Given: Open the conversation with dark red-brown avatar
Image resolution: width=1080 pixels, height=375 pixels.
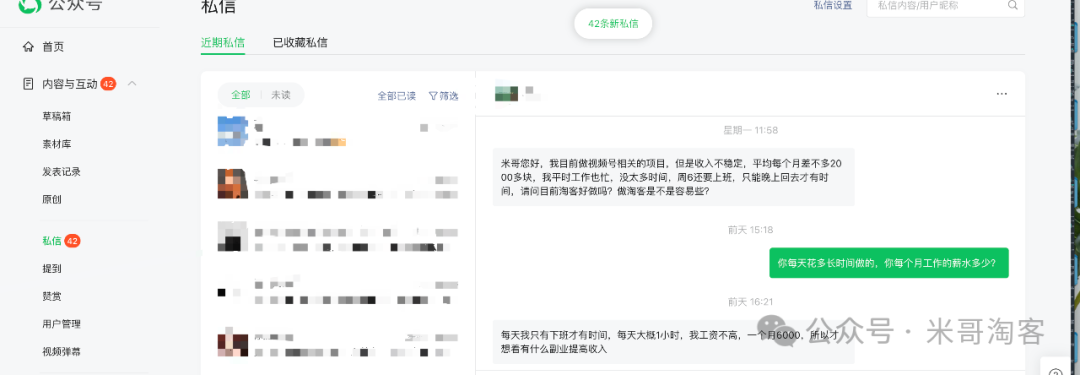Looking at the screenshot, I should (338, 343).
